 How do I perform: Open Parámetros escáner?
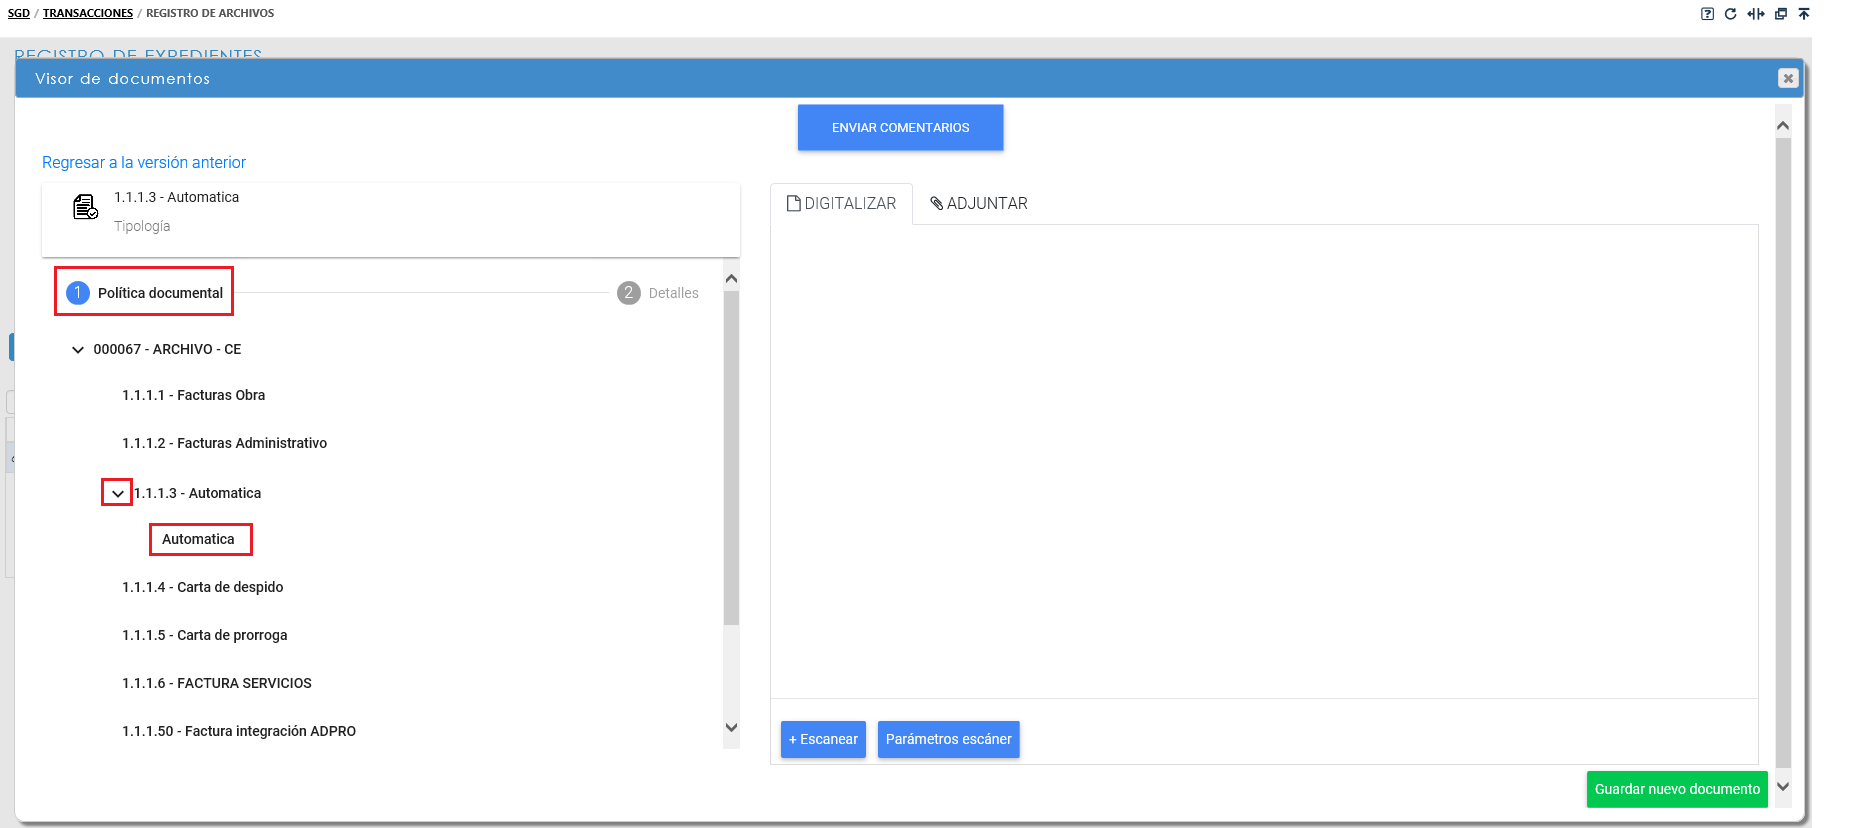pyautogui.click(x=949, y=739)
